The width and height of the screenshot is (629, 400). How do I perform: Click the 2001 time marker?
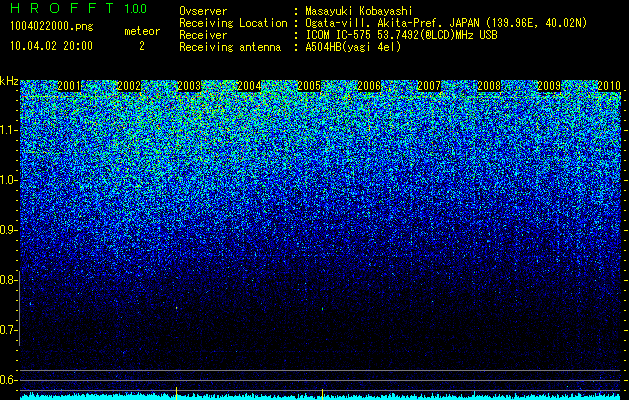[69, 86]
